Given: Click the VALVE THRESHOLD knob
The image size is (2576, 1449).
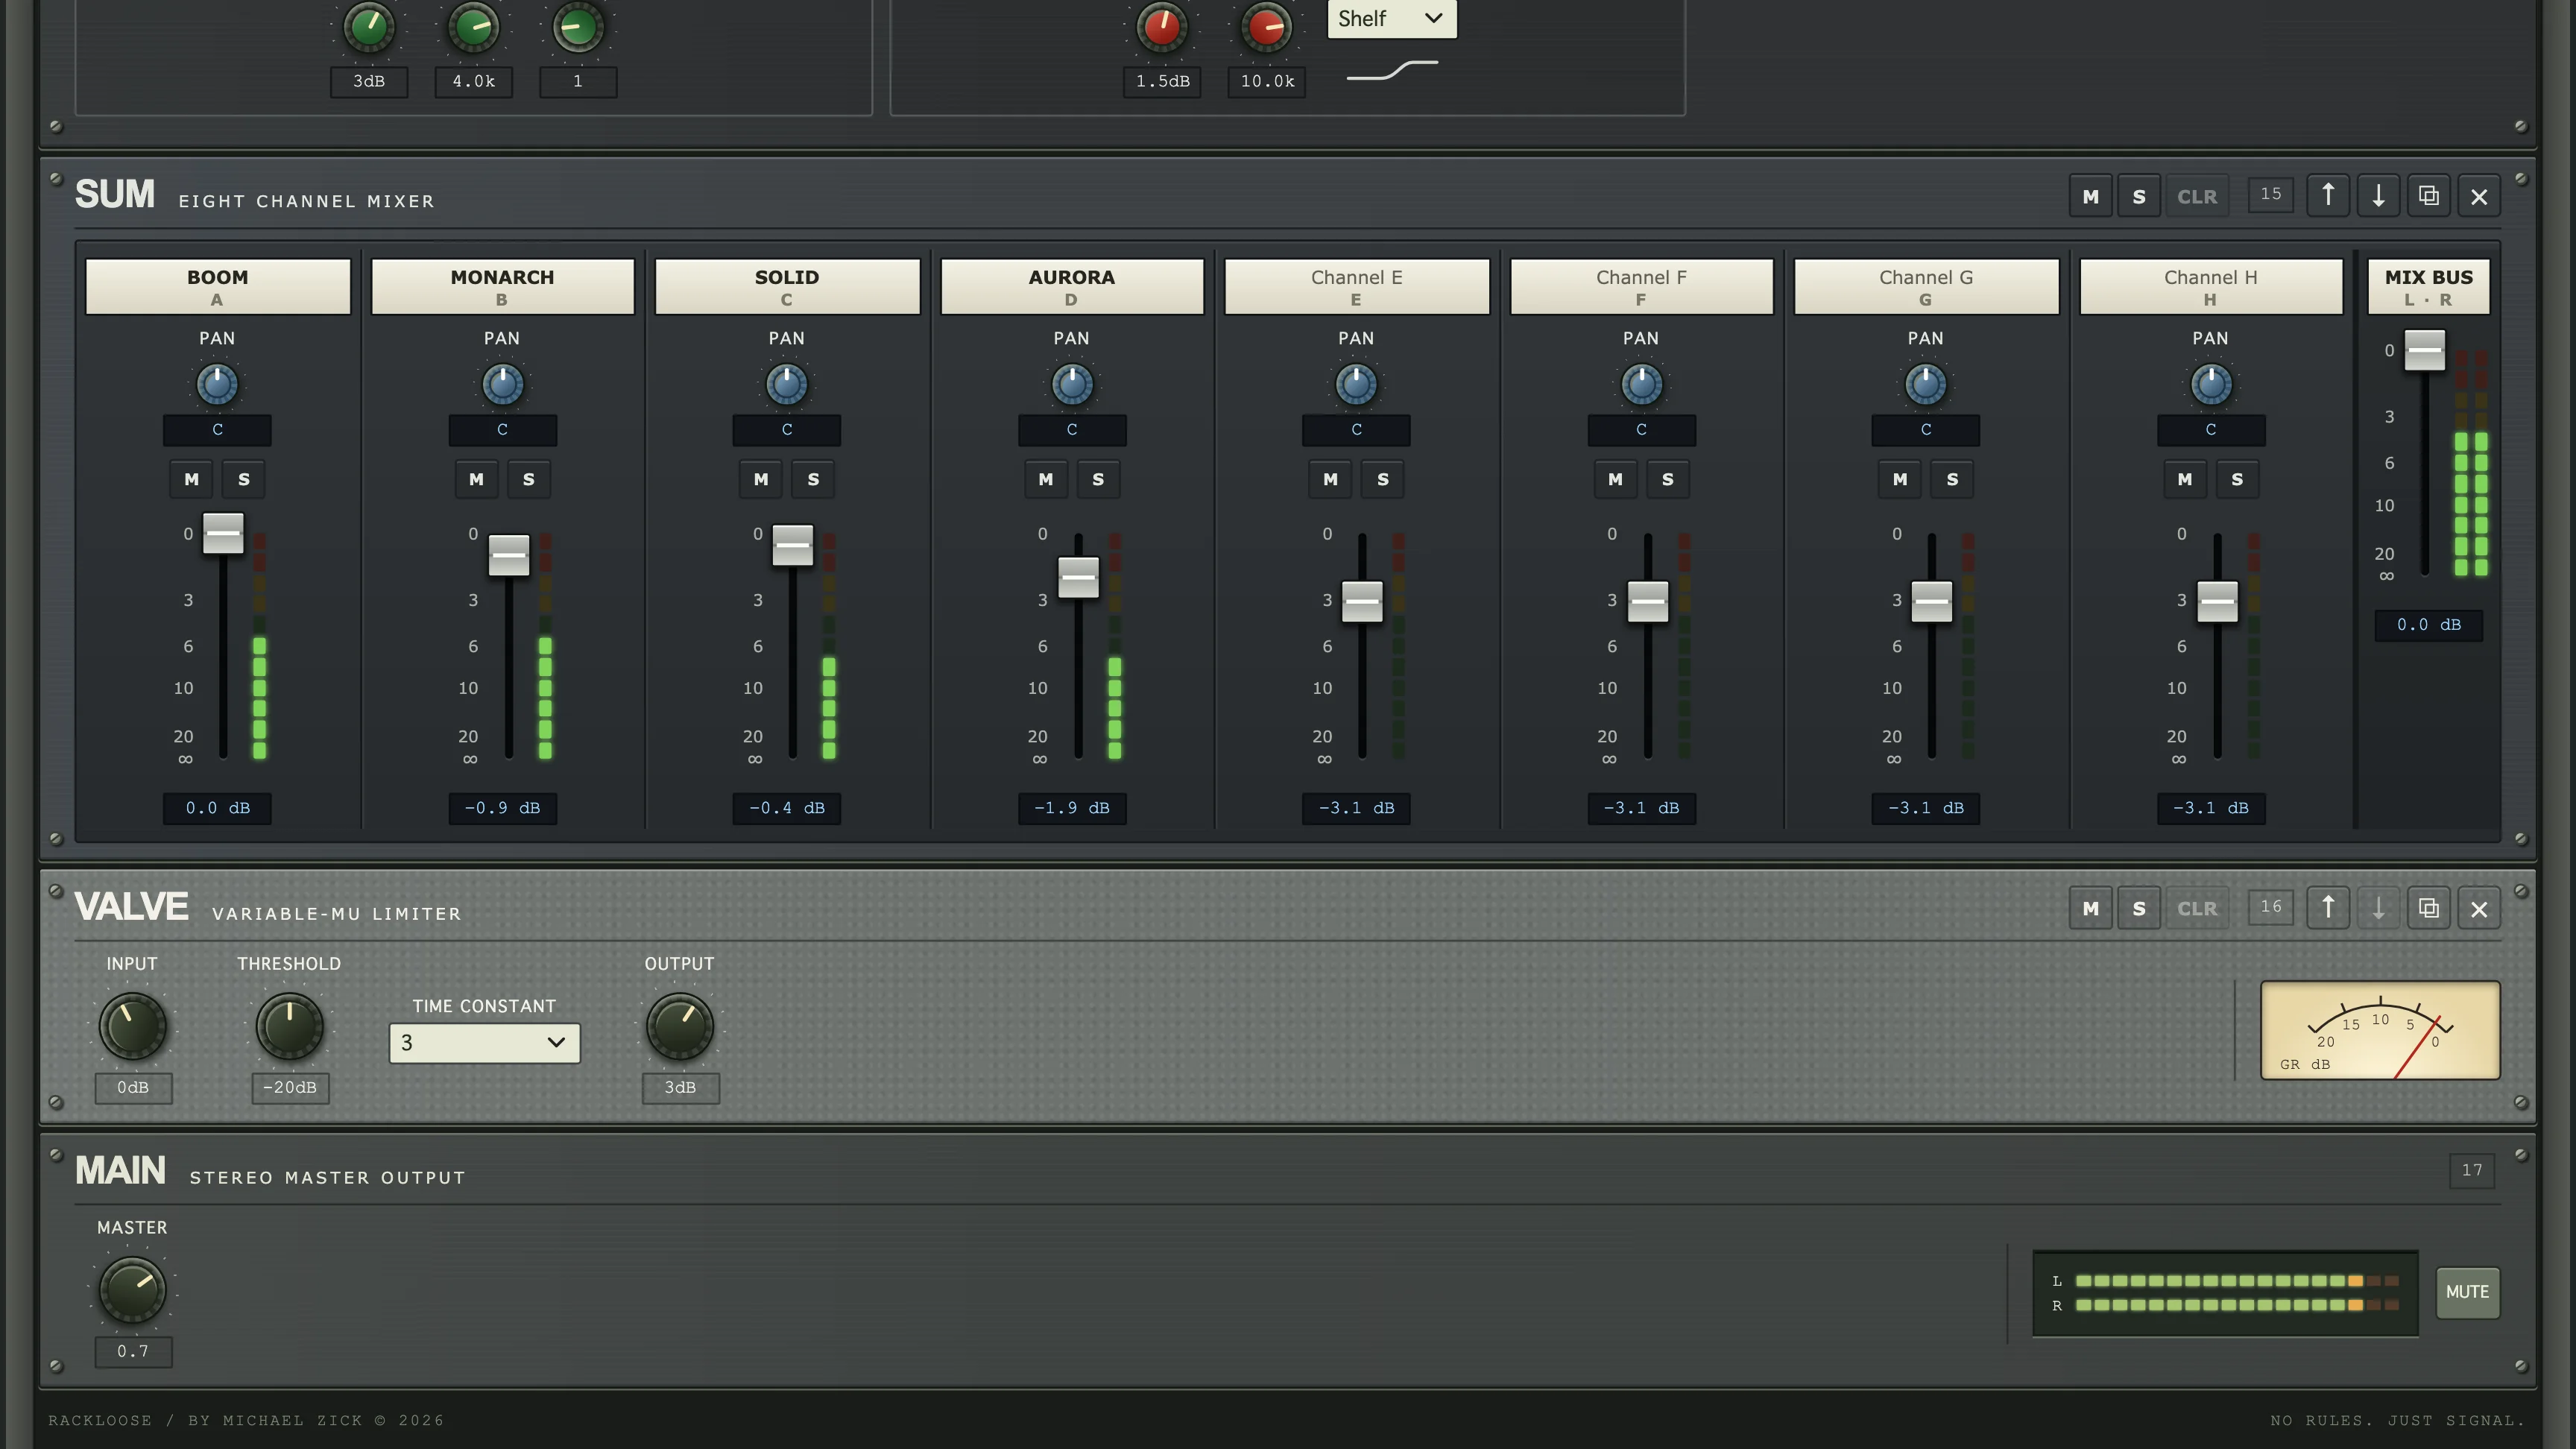Looking at the screenshot, I should coord(289,1026).
